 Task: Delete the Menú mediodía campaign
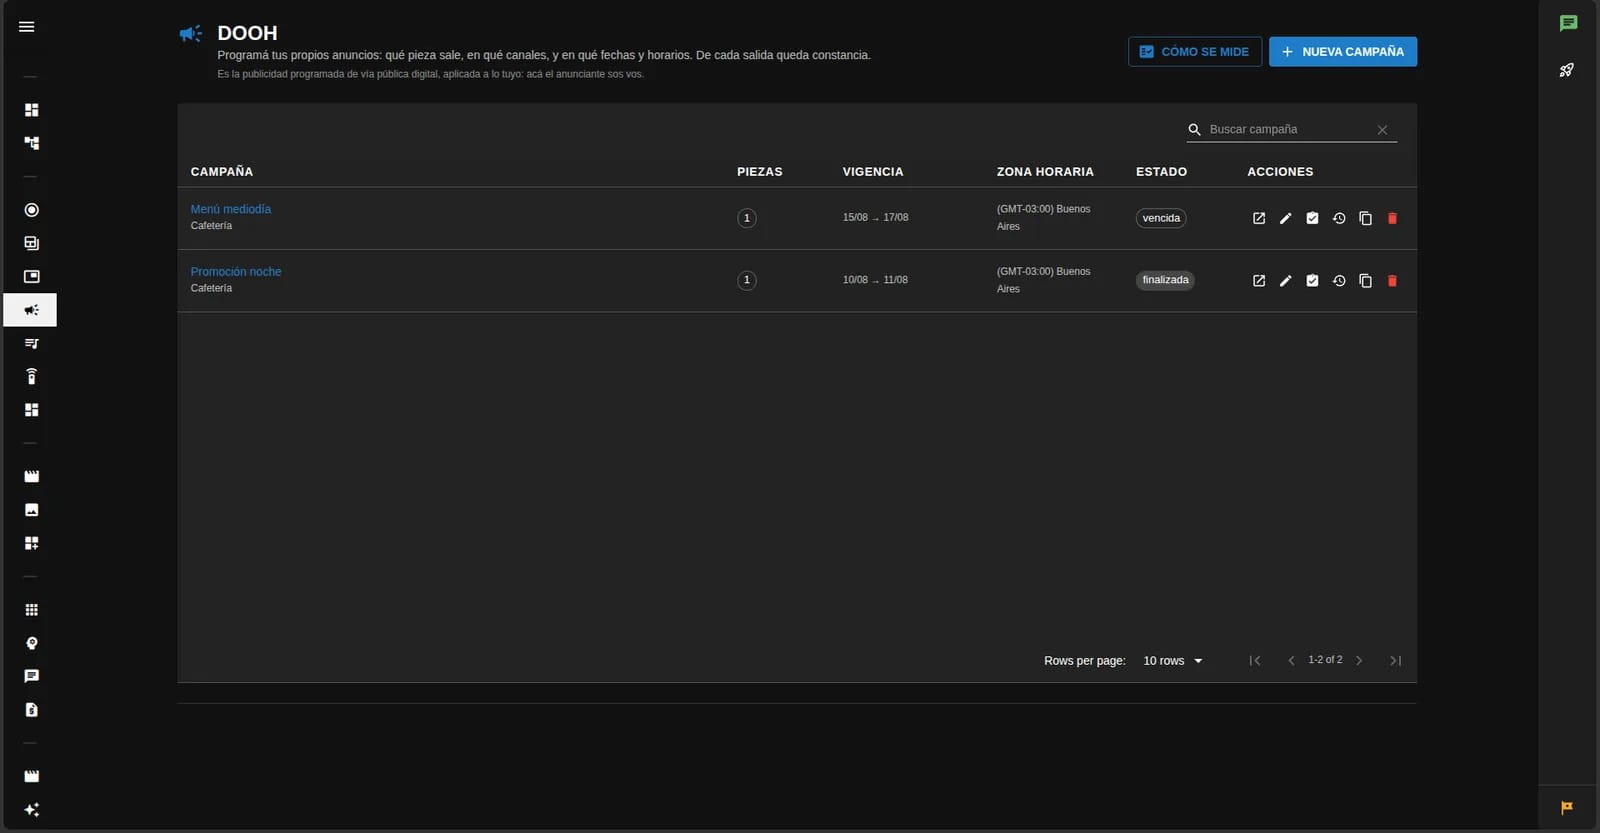click(x=1392, y=218)
